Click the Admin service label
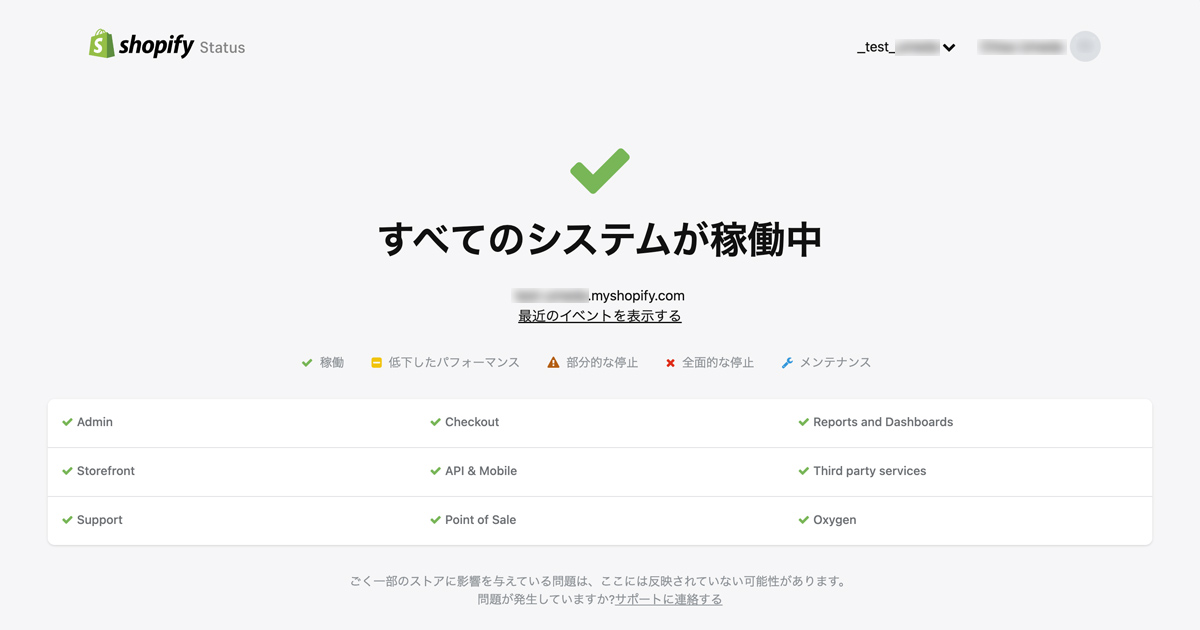 [95, 422]
